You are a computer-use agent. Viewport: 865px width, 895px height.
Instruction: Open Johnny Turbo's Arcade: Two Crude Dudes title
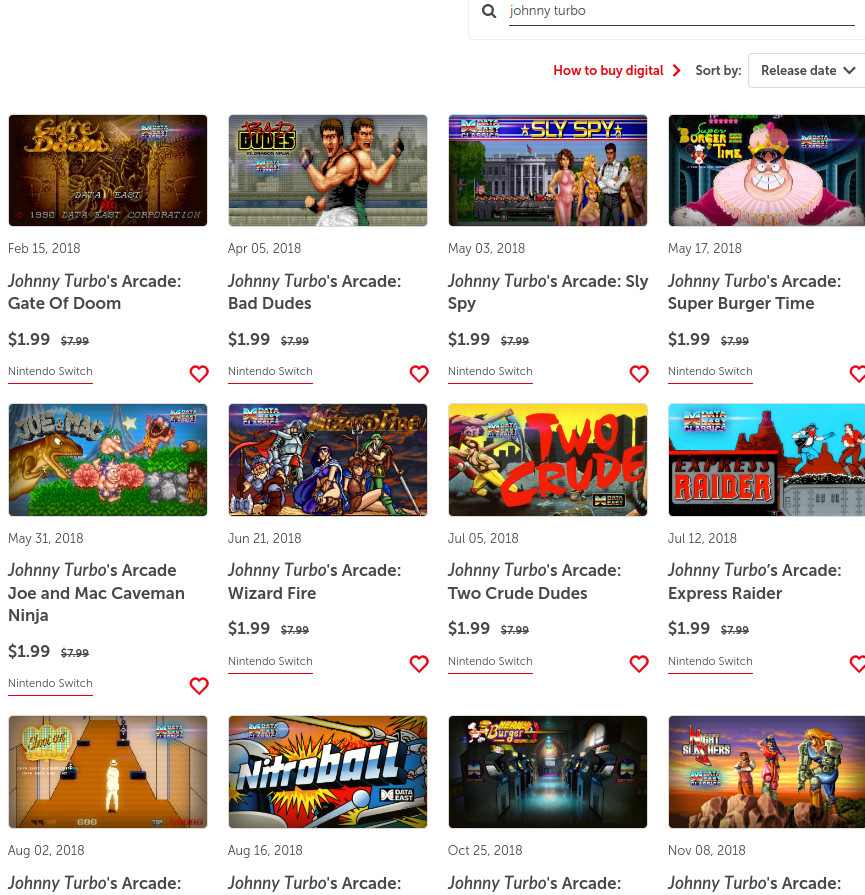coord(534,581)
